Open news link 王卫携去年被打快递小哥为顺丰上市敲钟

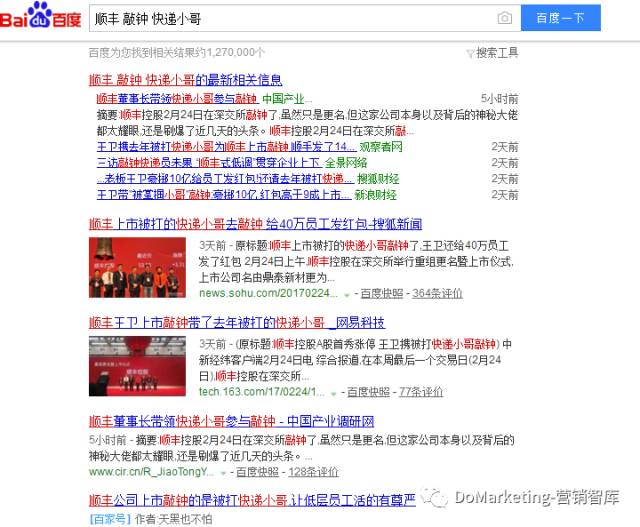(227, 147)
